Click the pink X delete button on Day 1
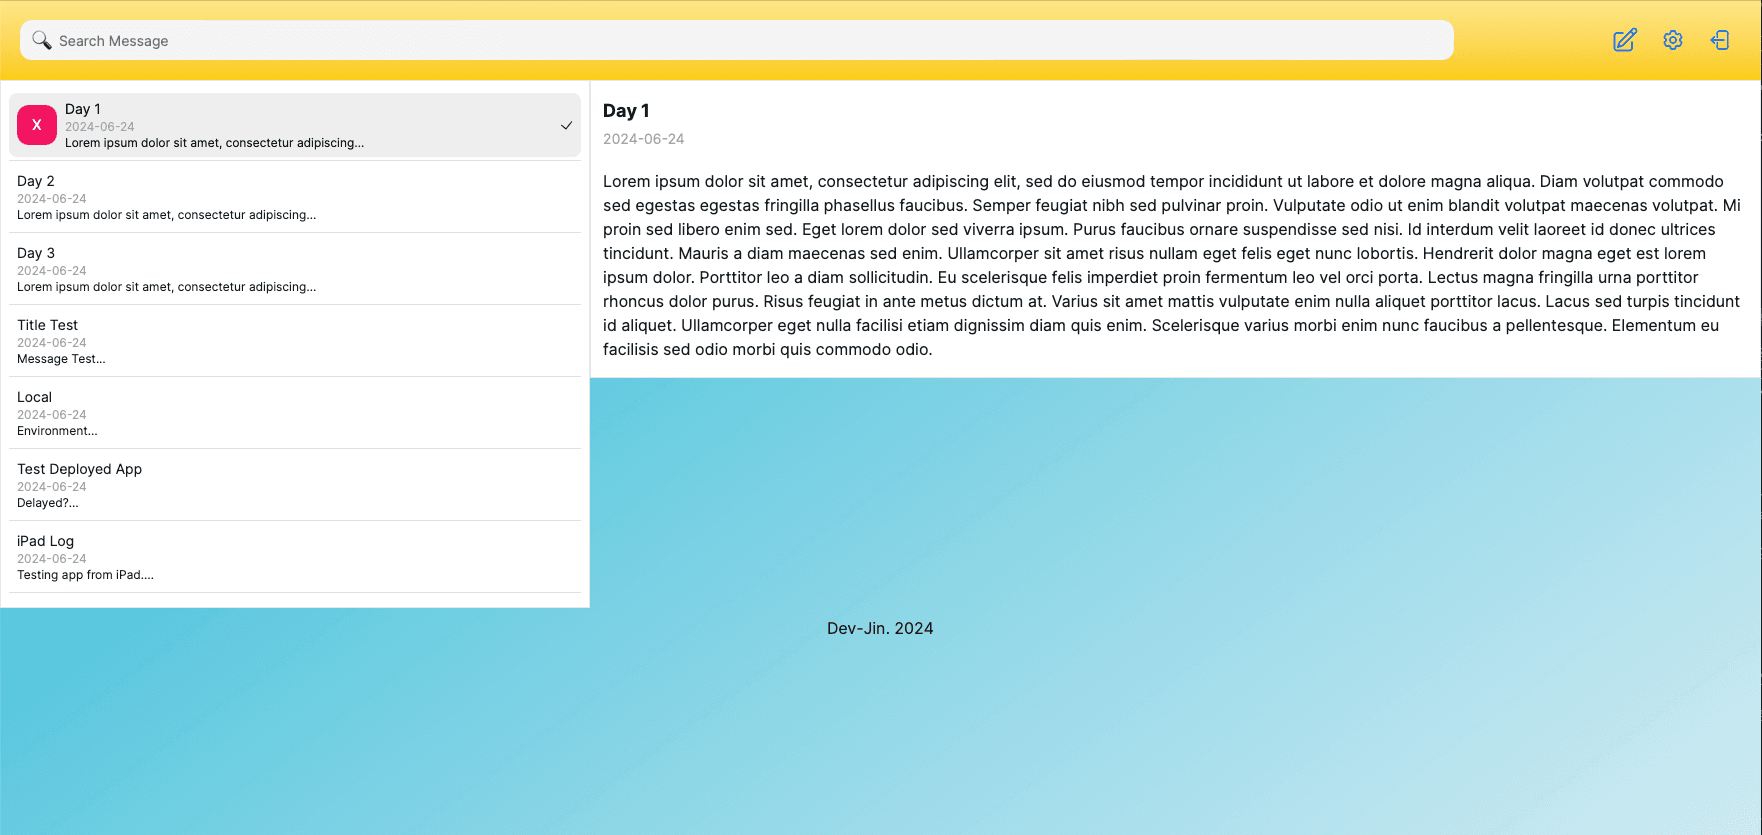This screenshot has width=1762, height=835. tap(37, 125)
